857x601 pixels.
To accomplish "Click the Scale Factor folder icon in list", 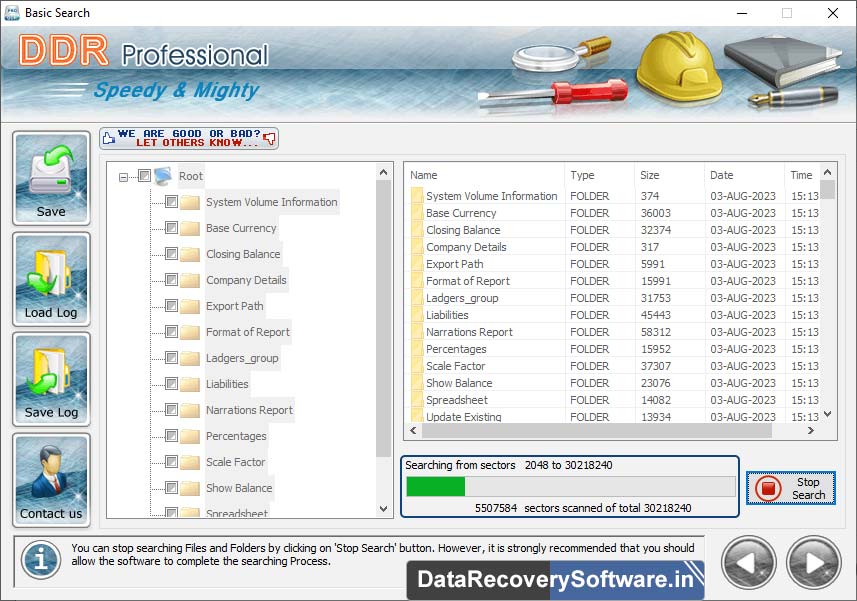I will (416, 366).
